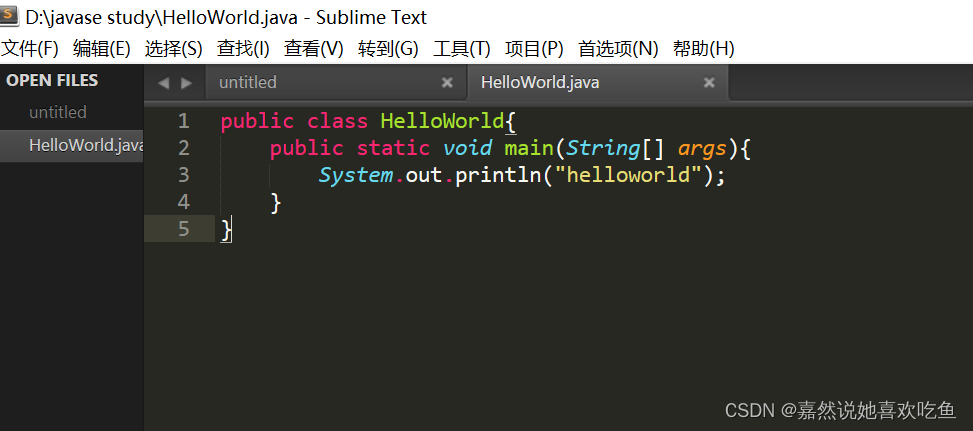Image resolution: width=973 pixels, height=431 pixels.
Task: Open the 选择(S) menu
Action: 174,49
